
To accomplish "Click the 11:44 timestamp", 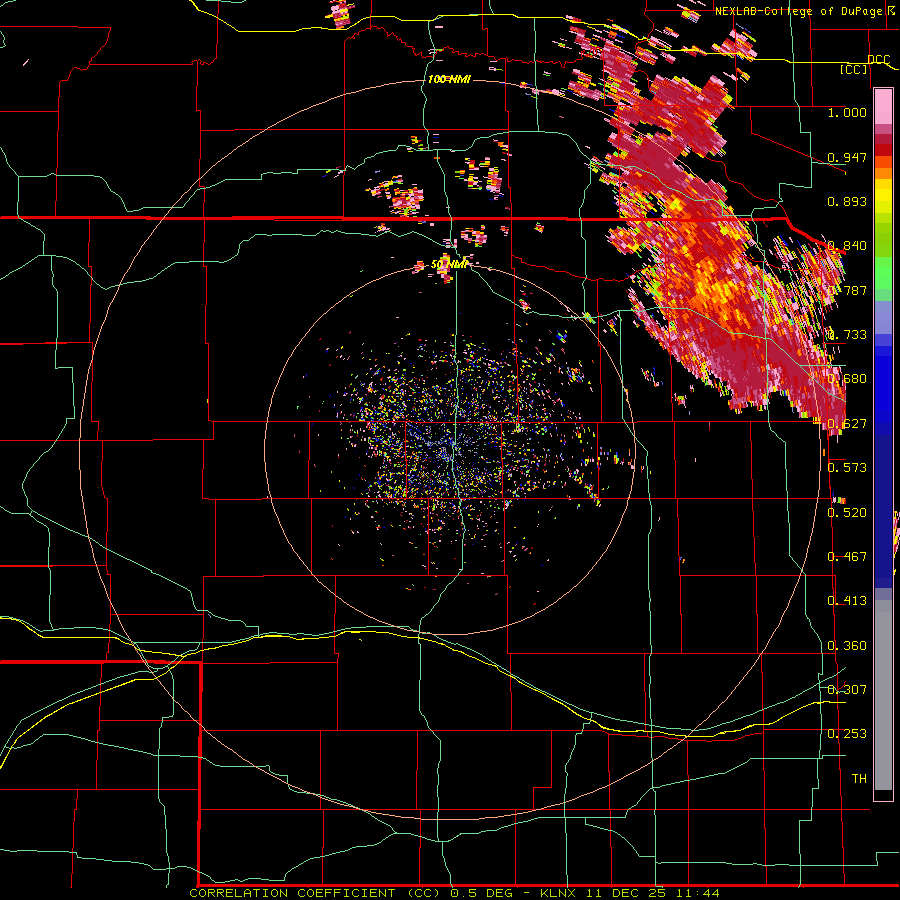I will [x=696, y=893].
